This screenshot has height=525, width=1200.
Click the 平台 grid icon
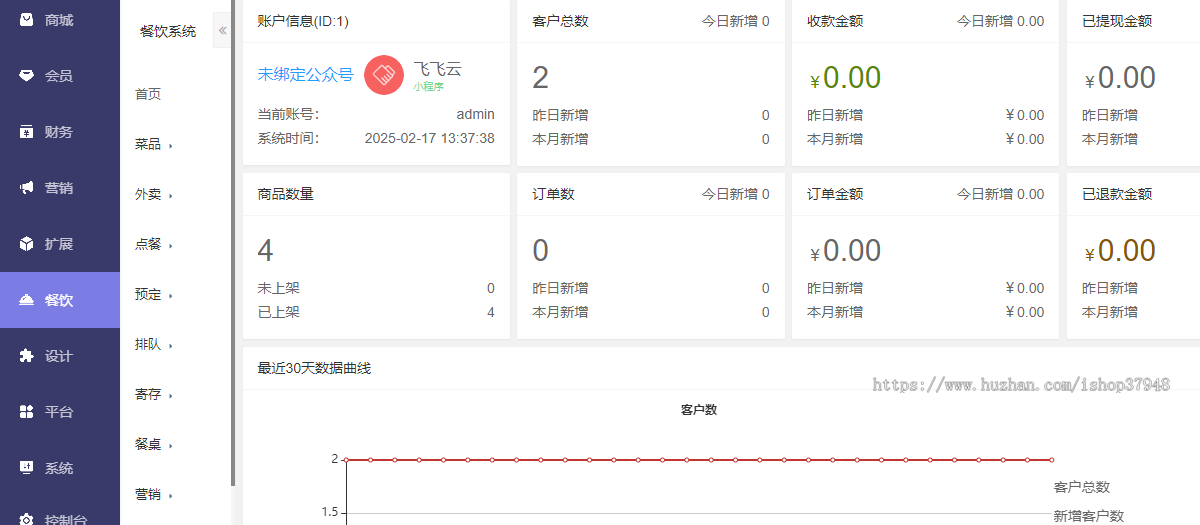(x=26, y=412)
